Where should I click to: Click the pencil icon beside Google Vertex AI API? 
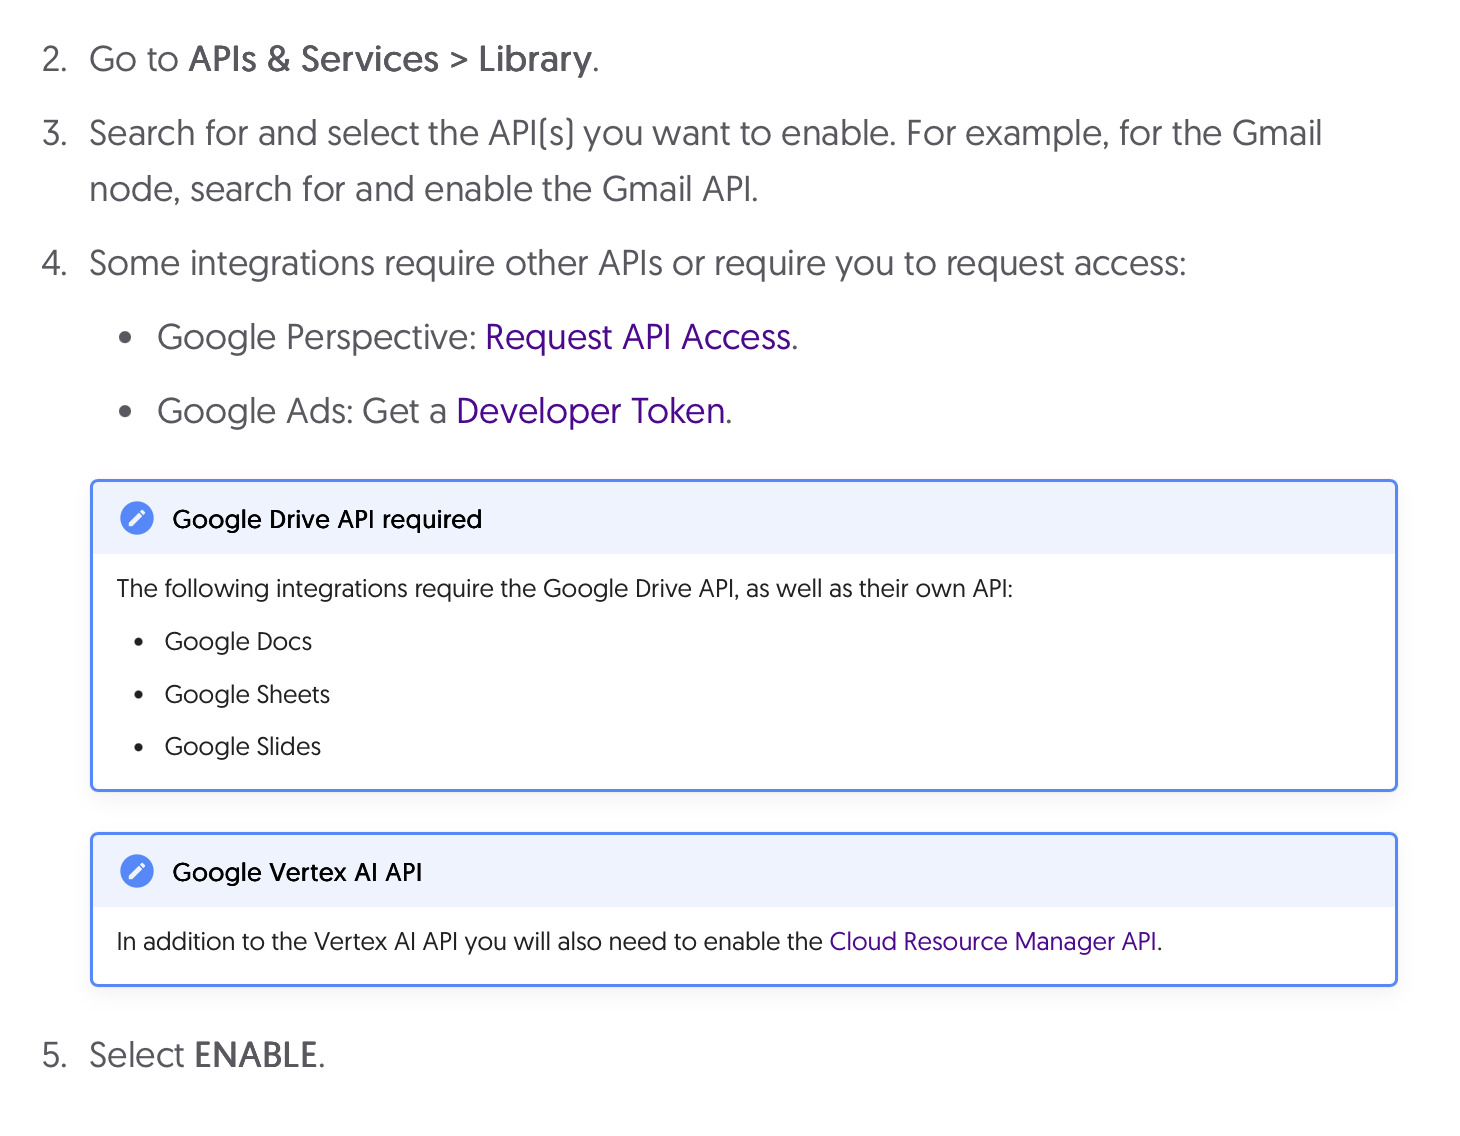(137, 872)
